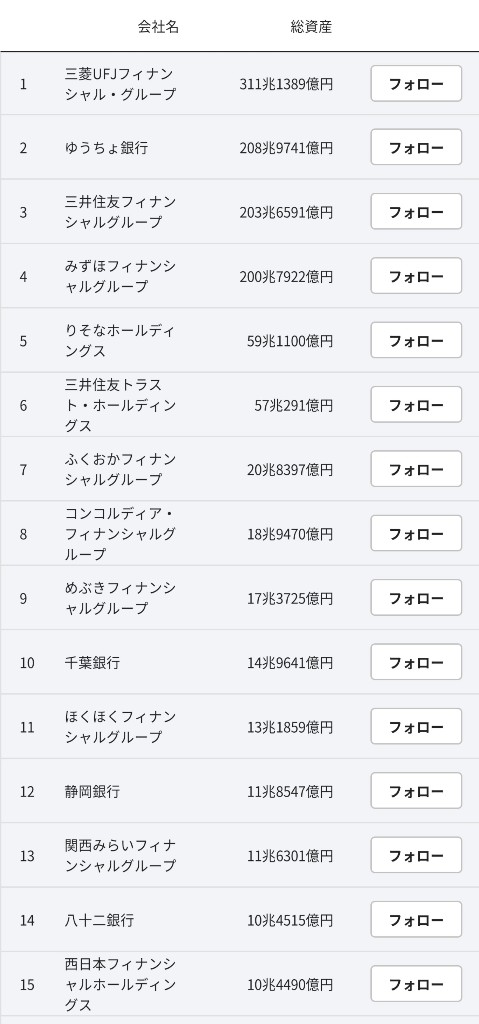479x1024 pixels.
Task: Select the 総資産 column header
Action: pos(311,27)
